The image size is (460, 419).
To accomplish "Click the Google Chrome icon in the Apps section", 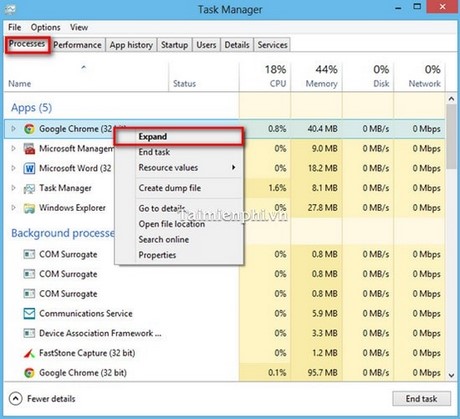I will pyautogui.click(x=29, y=129).
